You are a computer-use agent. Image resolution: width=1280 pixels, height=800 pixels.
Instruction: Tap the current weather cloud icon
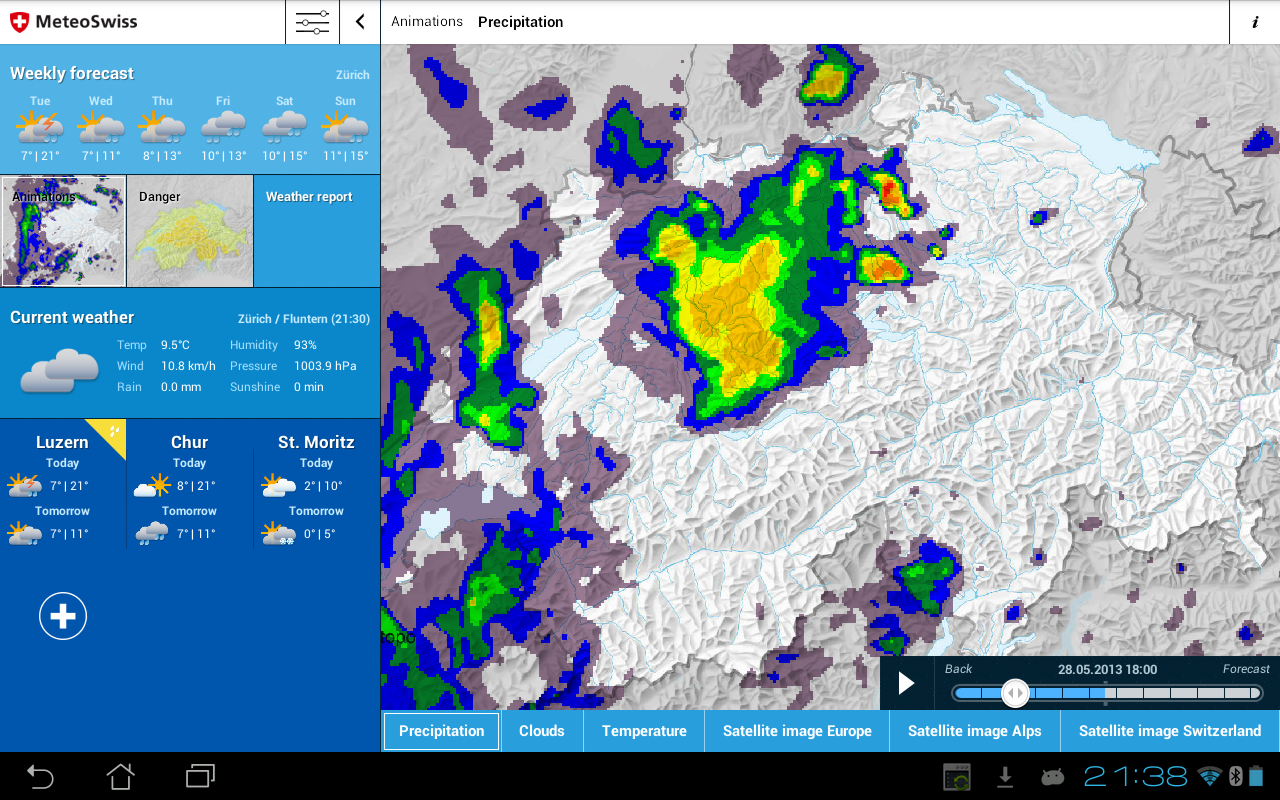point(59,370)
